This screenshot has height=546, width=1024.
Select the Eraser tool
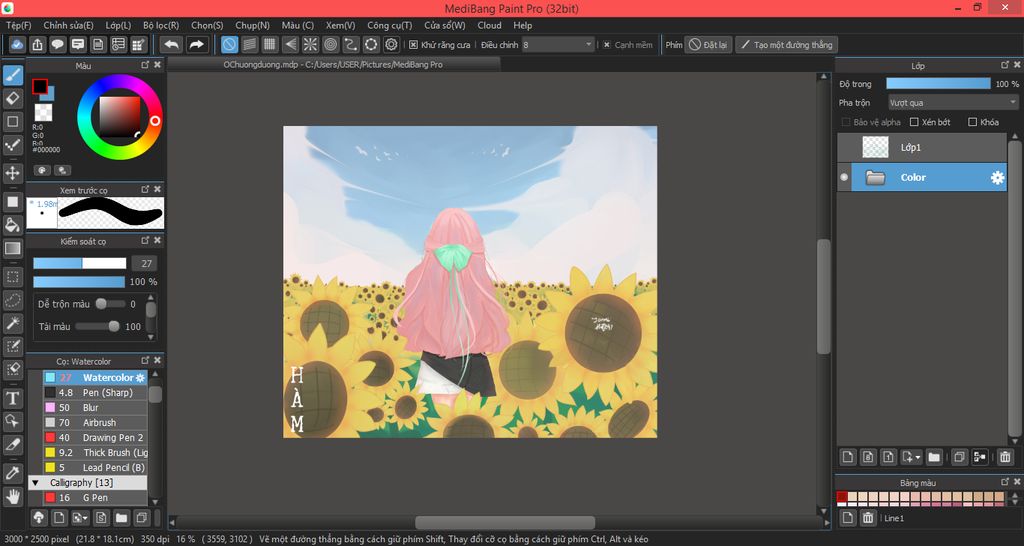click(12, 99)
